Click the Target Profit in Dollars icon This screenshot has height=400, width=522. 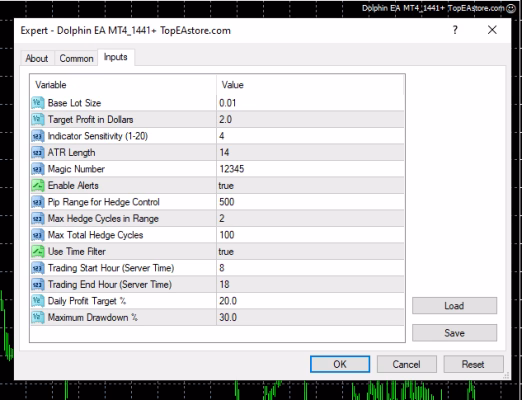[x=38, y=119]
